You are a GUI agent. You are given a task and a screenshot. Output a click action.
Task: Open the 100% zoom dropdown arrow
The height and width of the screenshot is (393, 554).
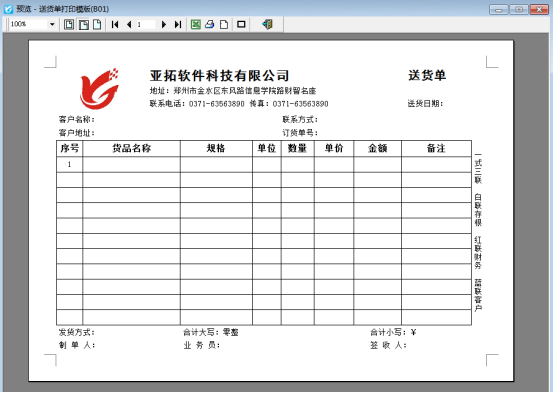52,24
